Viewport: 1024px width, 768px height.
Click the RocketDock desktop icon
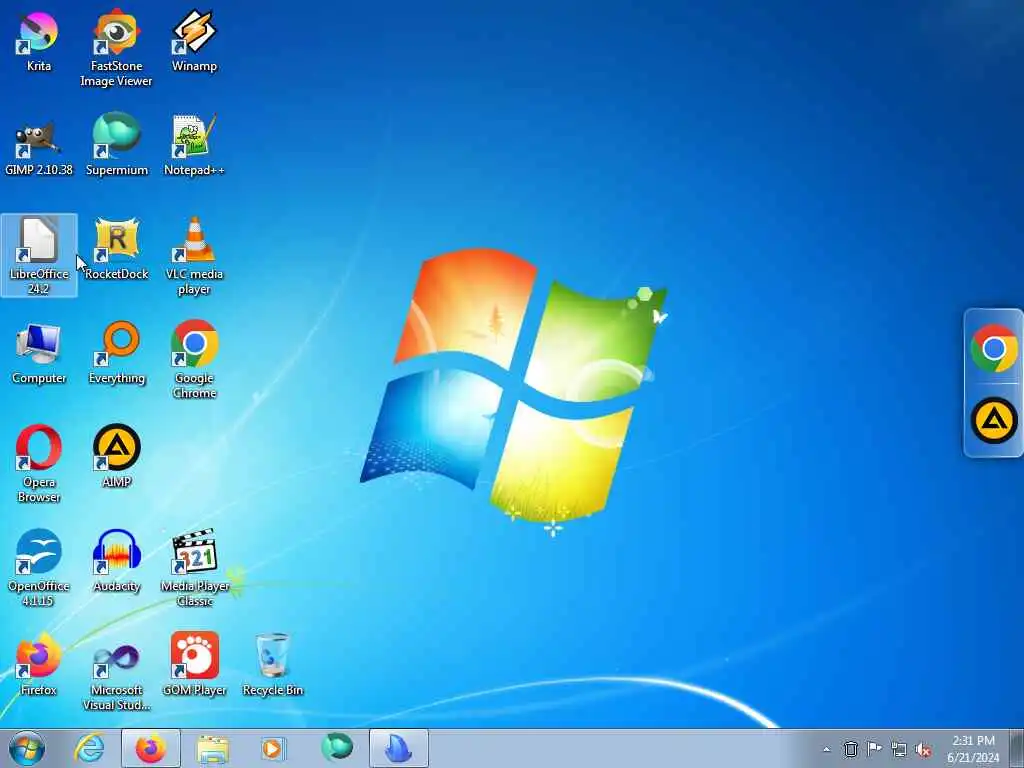[116, 249]
